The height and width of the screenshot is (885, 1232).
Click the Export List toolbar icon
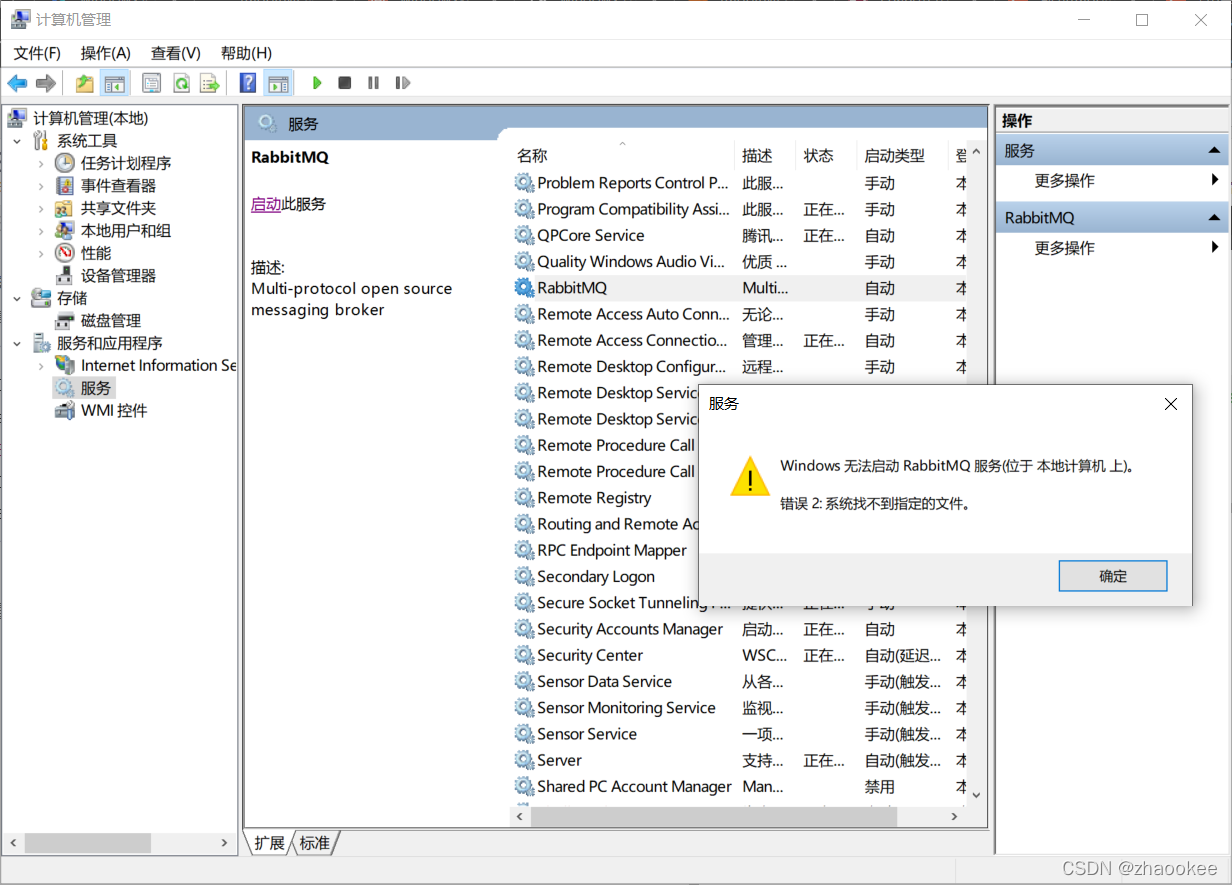pyautogui.click(x=209, y=83)
